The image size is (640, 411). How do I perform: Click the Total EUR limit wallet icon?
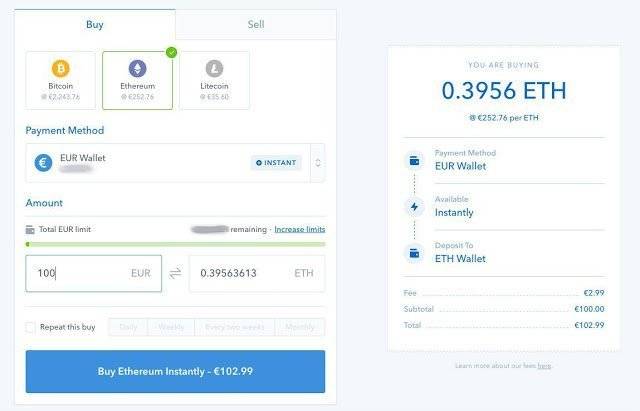point(30,229)
